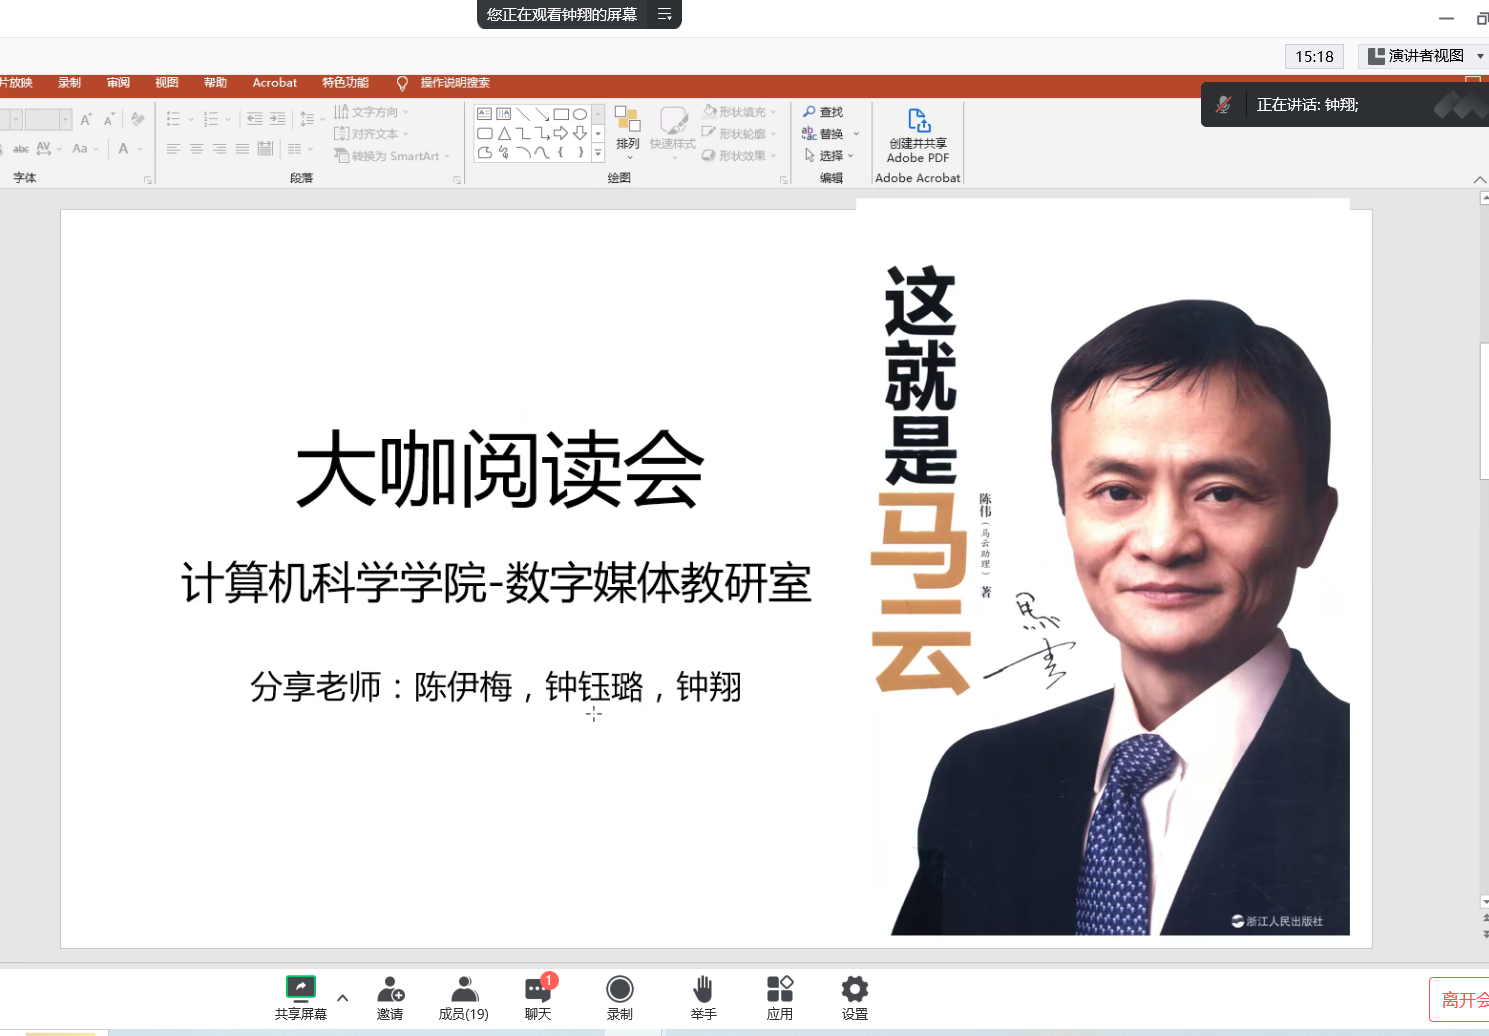Toggle center text alignment
The width and height of the screenshot is (1489, 1036).
point(196,149)
